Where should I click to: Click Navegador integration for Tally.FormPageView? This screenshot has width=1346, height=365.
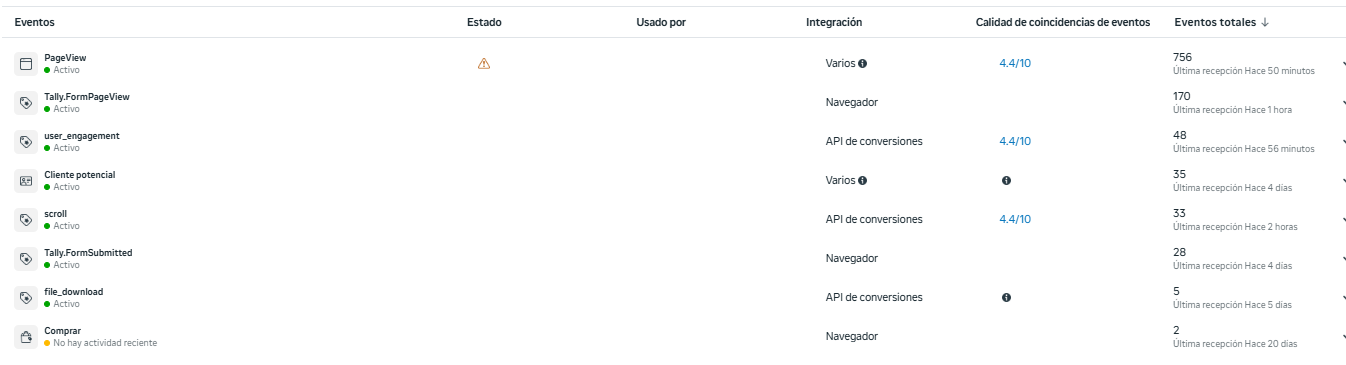pyautogui.click(x=852, y=102)
